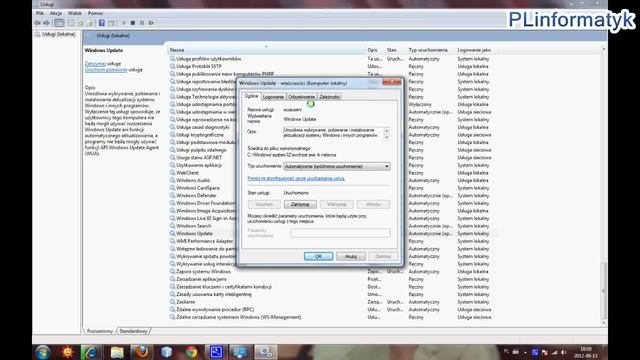Select the Usługa Protokół SSTP row
The width and height of the screenshot is (640, 360).
[333, 66]
